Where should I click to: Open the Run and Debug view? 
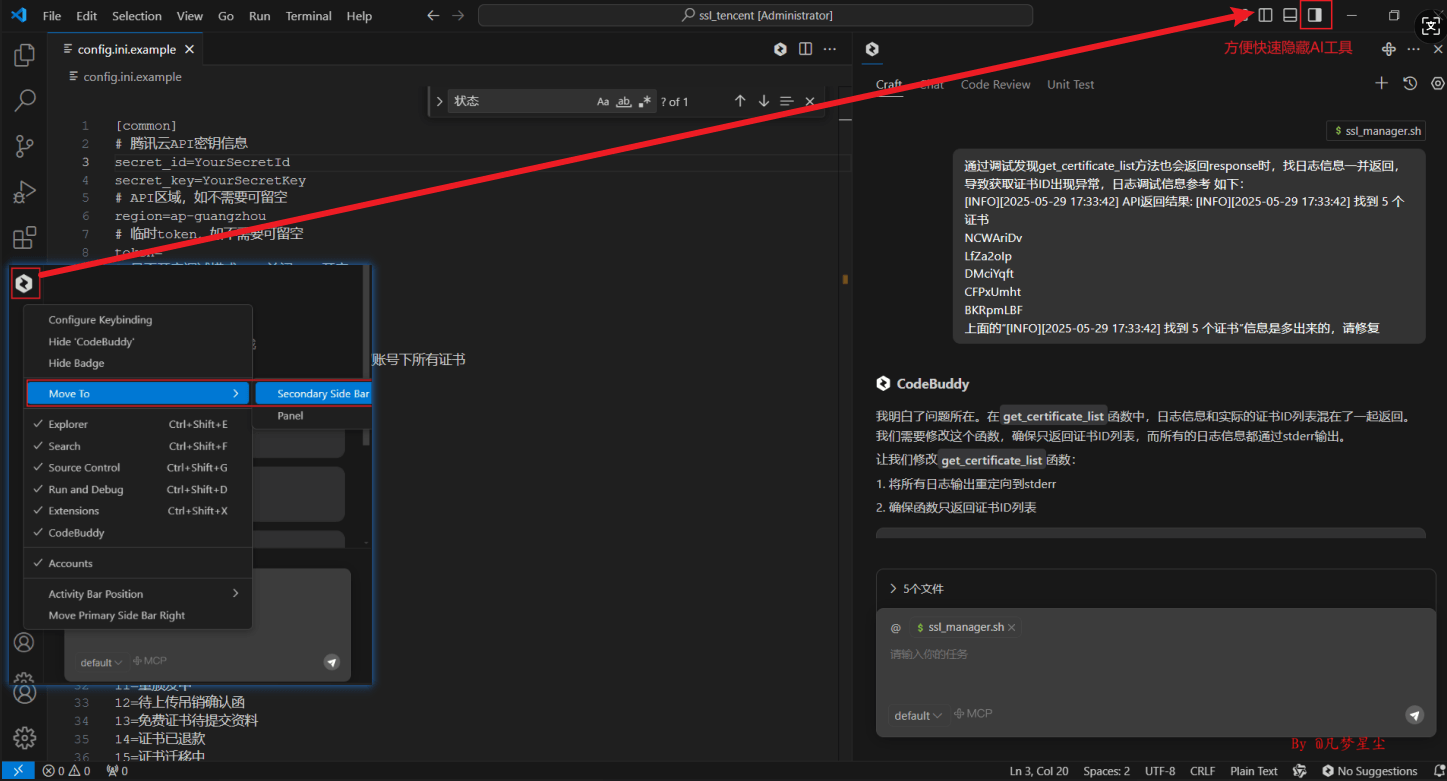(24, 192)
